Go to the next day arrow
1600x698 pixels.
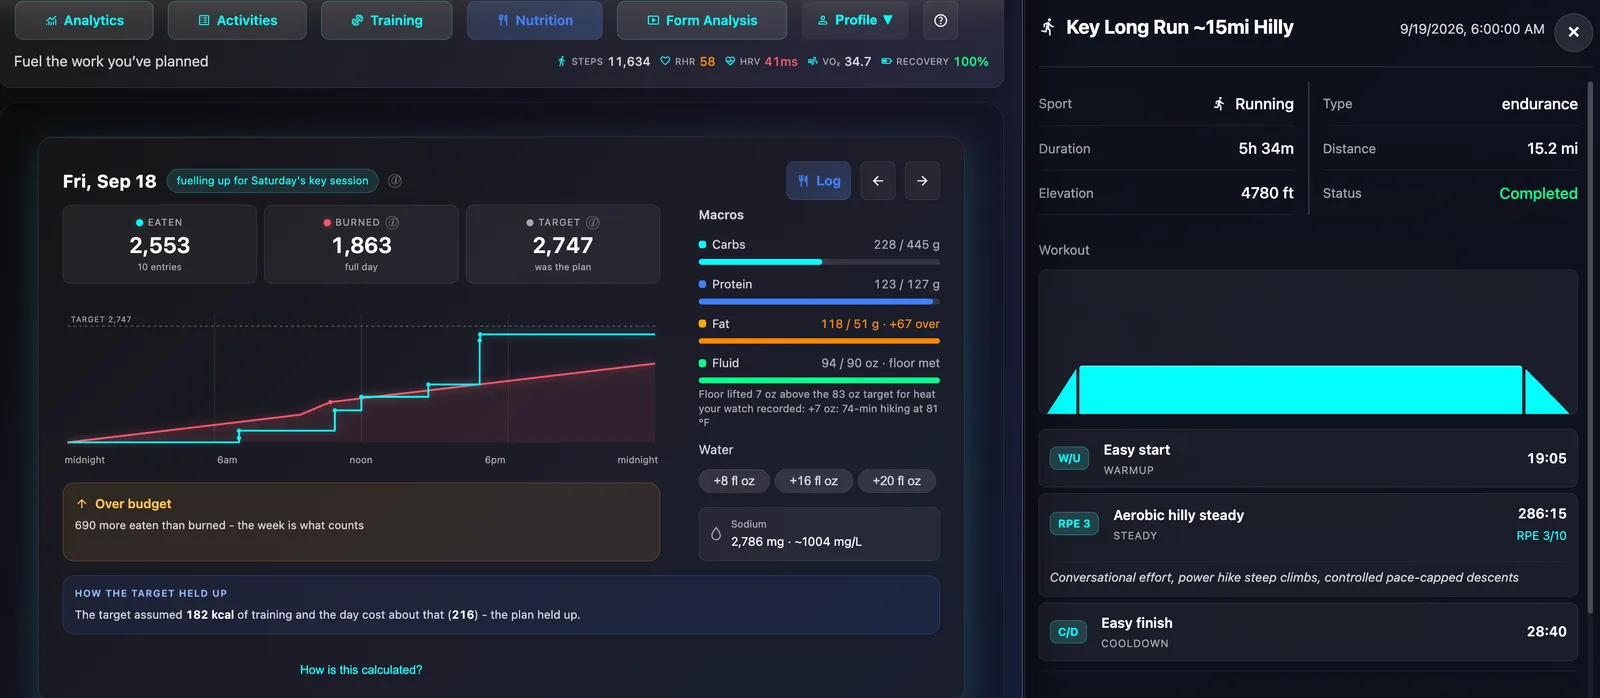click(922, 181)
